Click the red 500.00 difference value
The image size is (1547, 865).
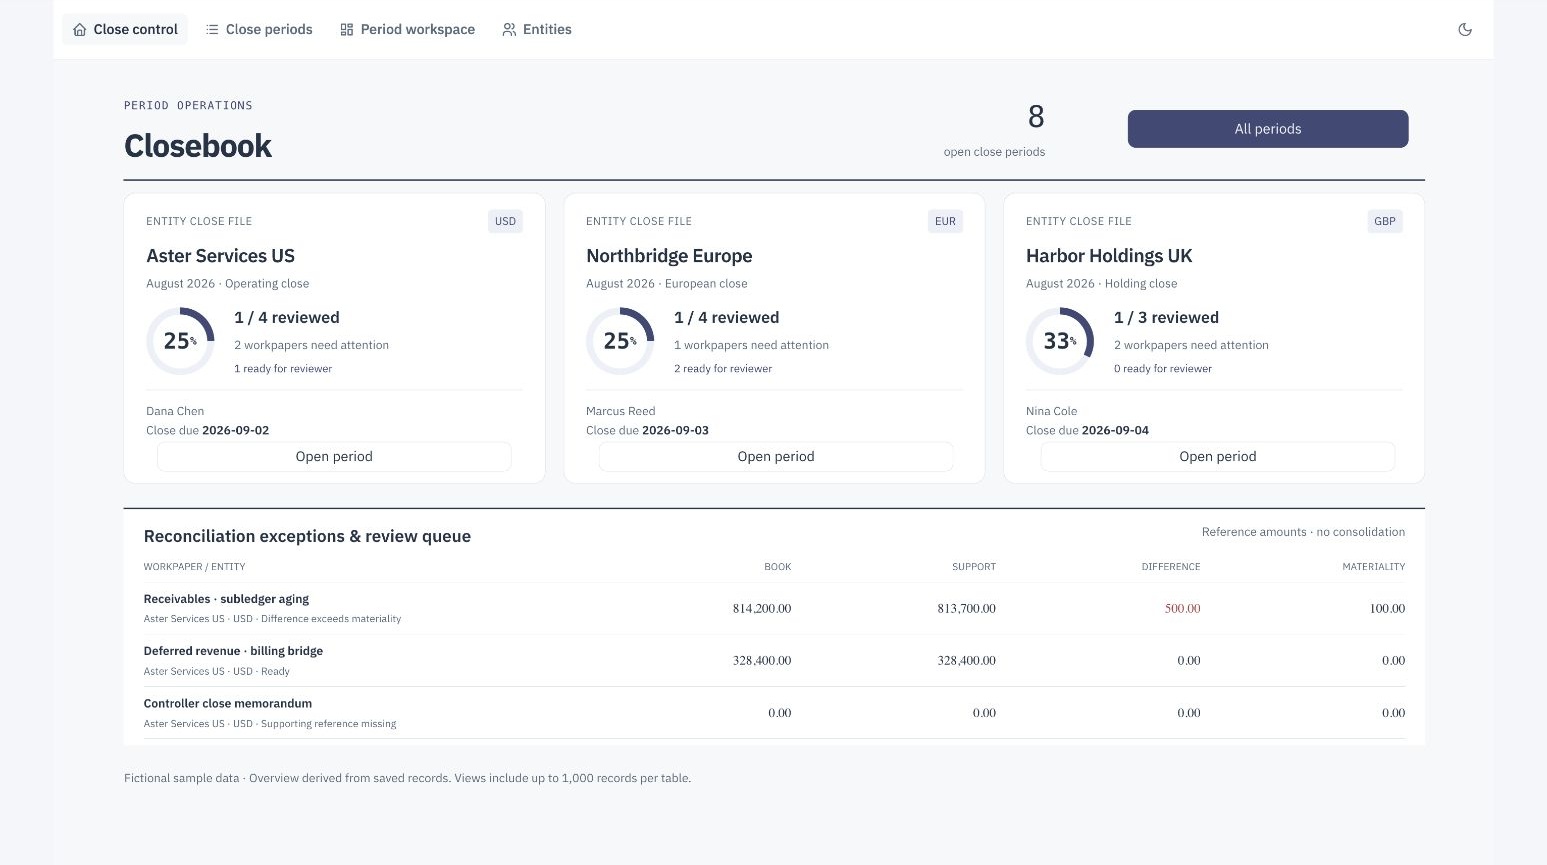[x=1182, y=608]
